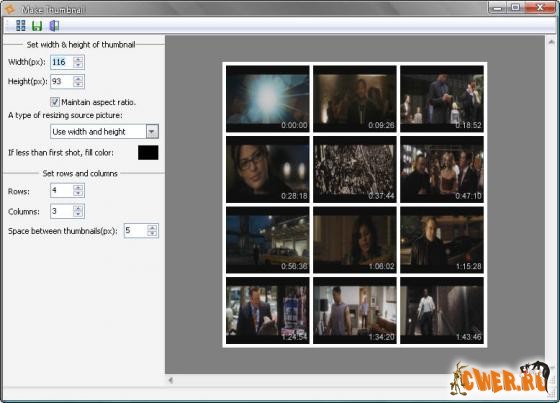560x403 pixels.
Task: Select the thumbnail at 0:18:52
Action: [442, 99]
